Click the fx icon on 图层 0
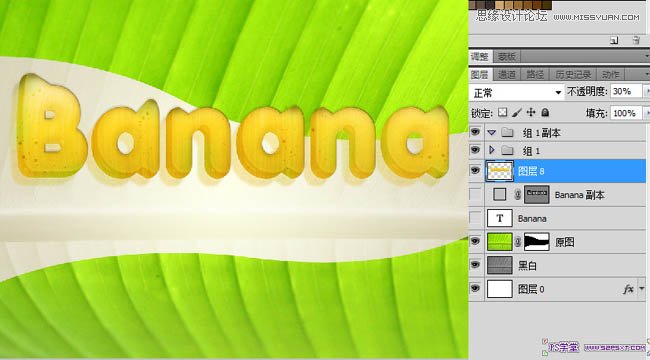The width and height of the screenshot is (650, 360). 628,289
